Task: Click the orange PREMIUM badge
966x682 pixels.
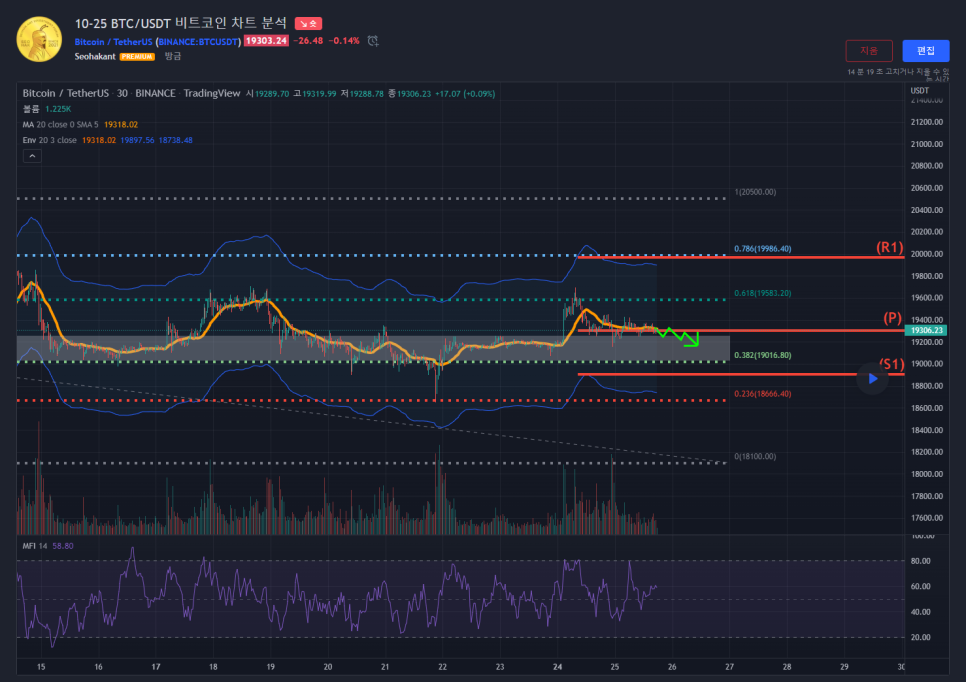Action: (x=137, y=57)
